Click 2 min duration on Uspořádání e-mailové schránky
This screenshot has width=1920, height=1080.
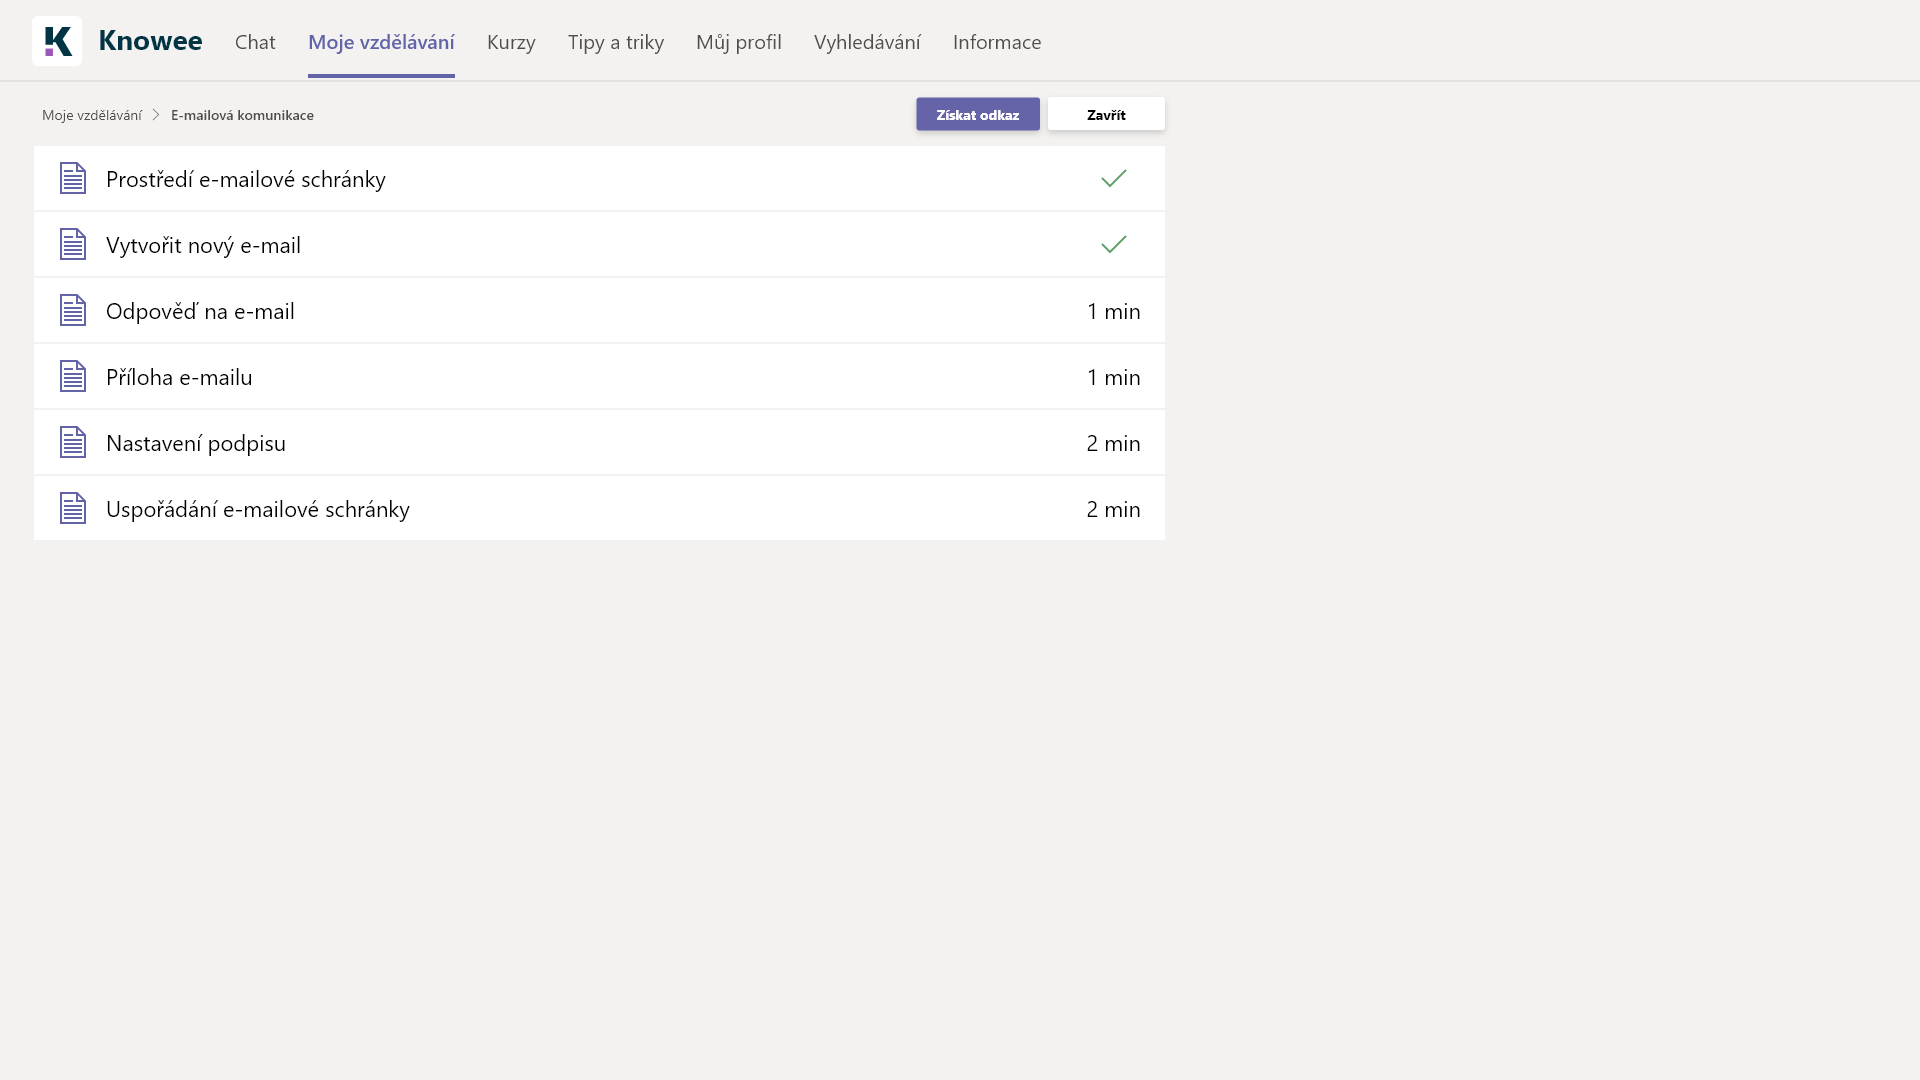click(x=1113, y=509)
